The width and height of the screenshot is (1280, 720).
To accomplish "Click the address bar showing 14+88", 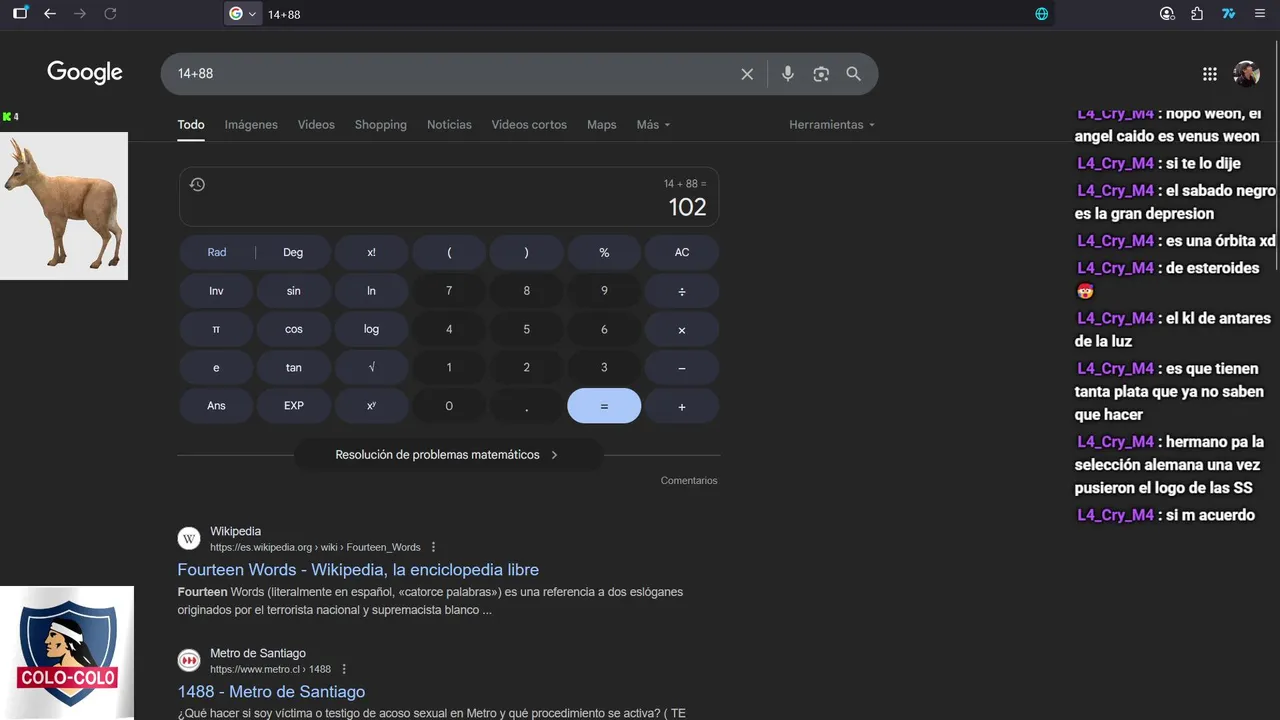I will [x=640, y=14].
